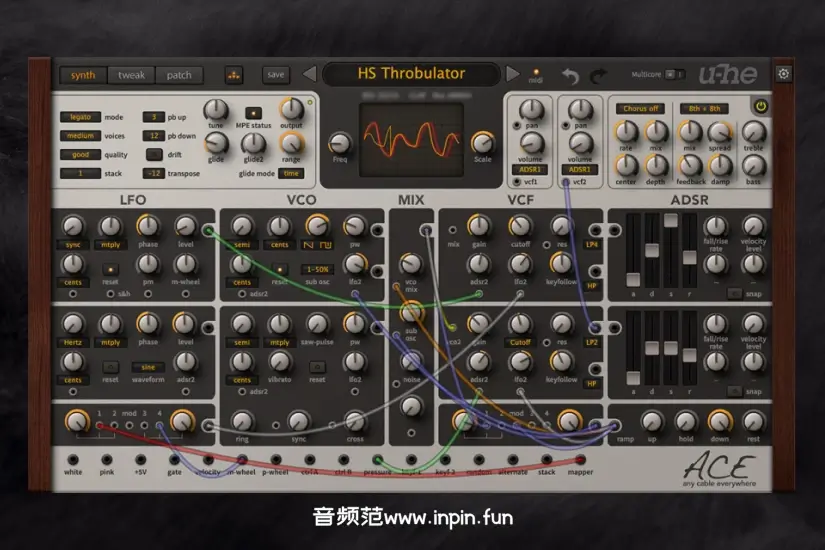The height and width of the screenshot is (550, 825).
Task: Open settings with the gear icon
Action: click(x=783, y=74)
